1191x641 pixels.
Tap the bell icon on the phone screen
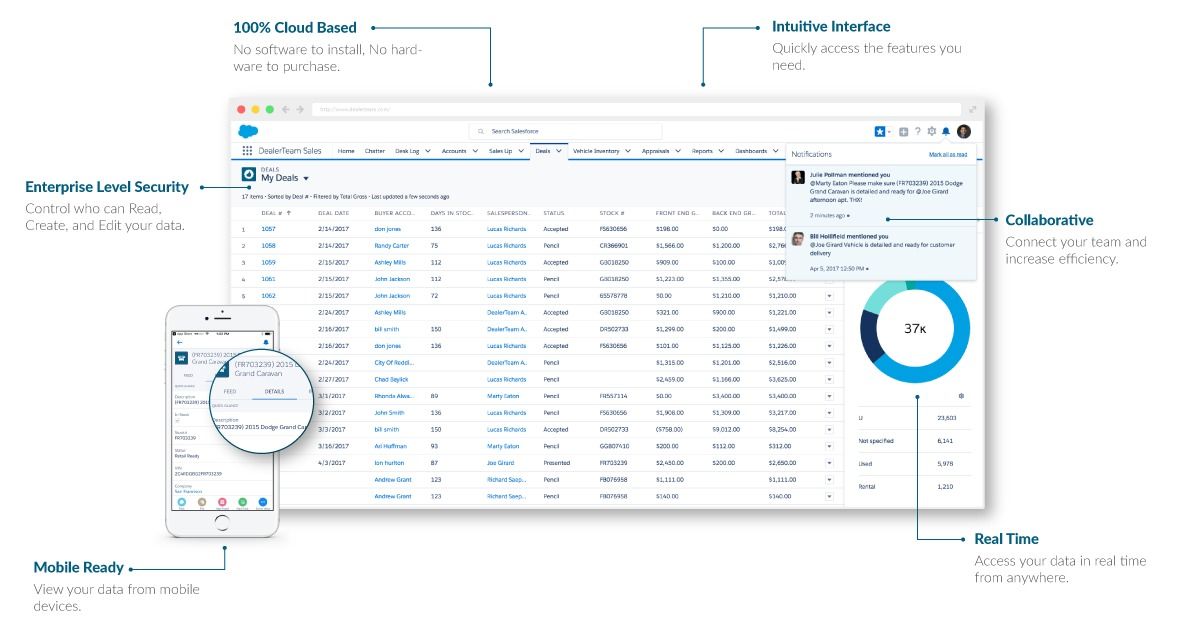coord(266,343)
